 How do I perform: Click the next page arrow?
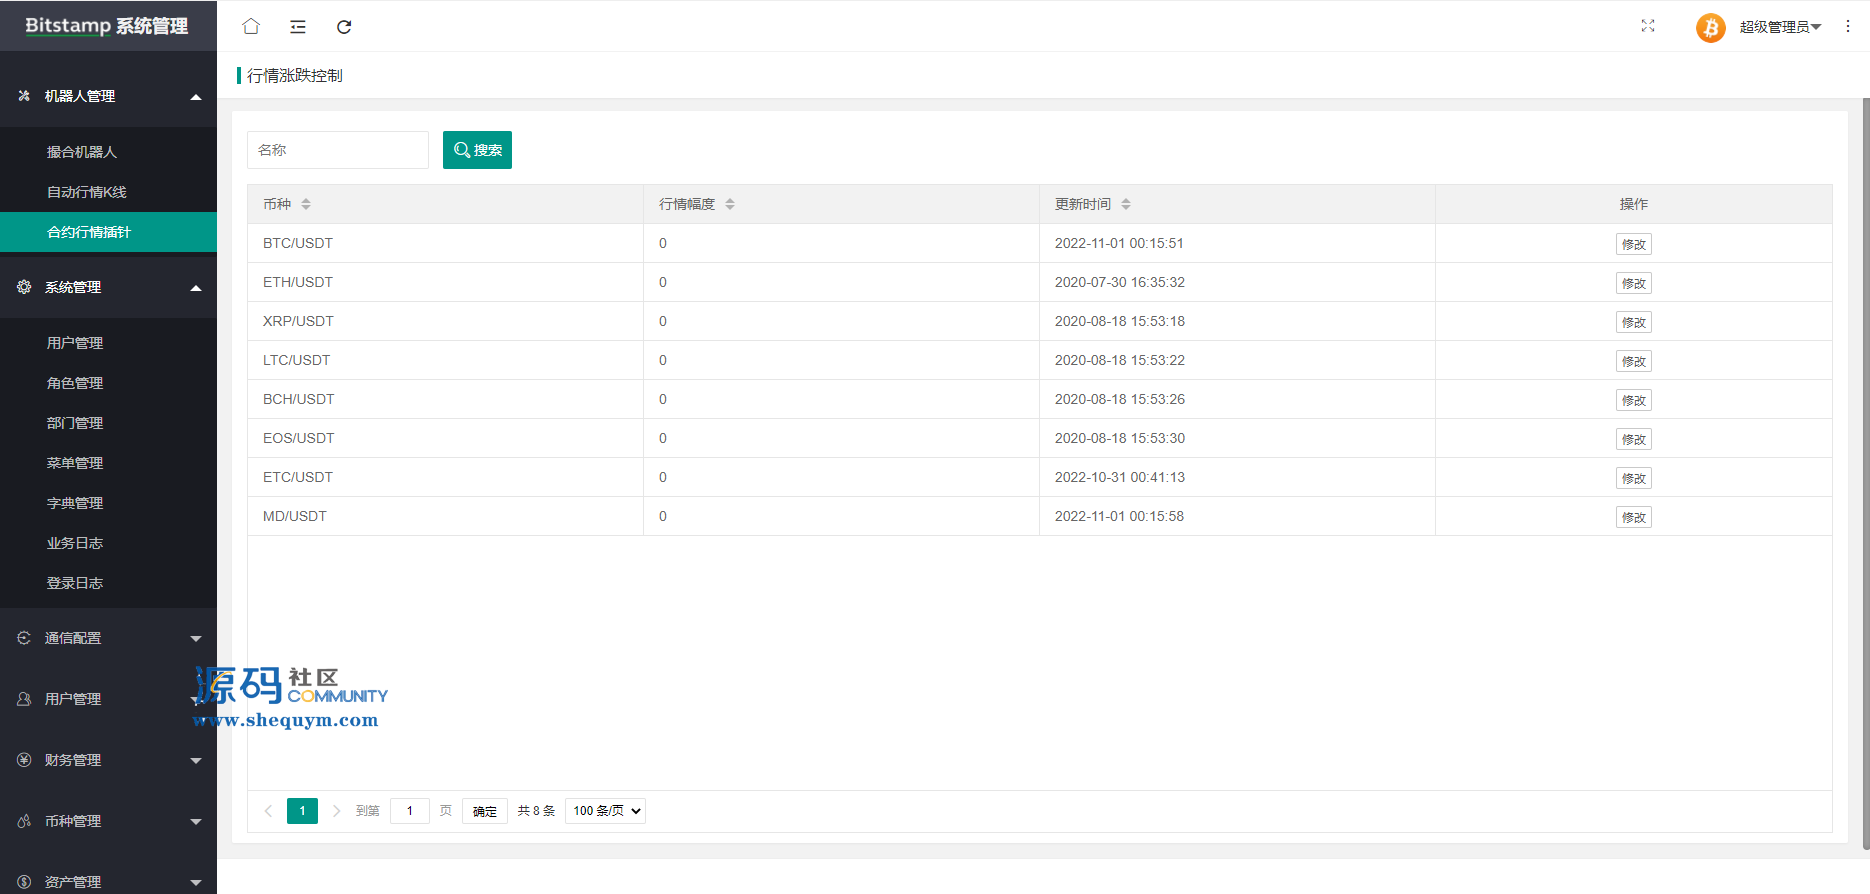[x=336, y=811]
